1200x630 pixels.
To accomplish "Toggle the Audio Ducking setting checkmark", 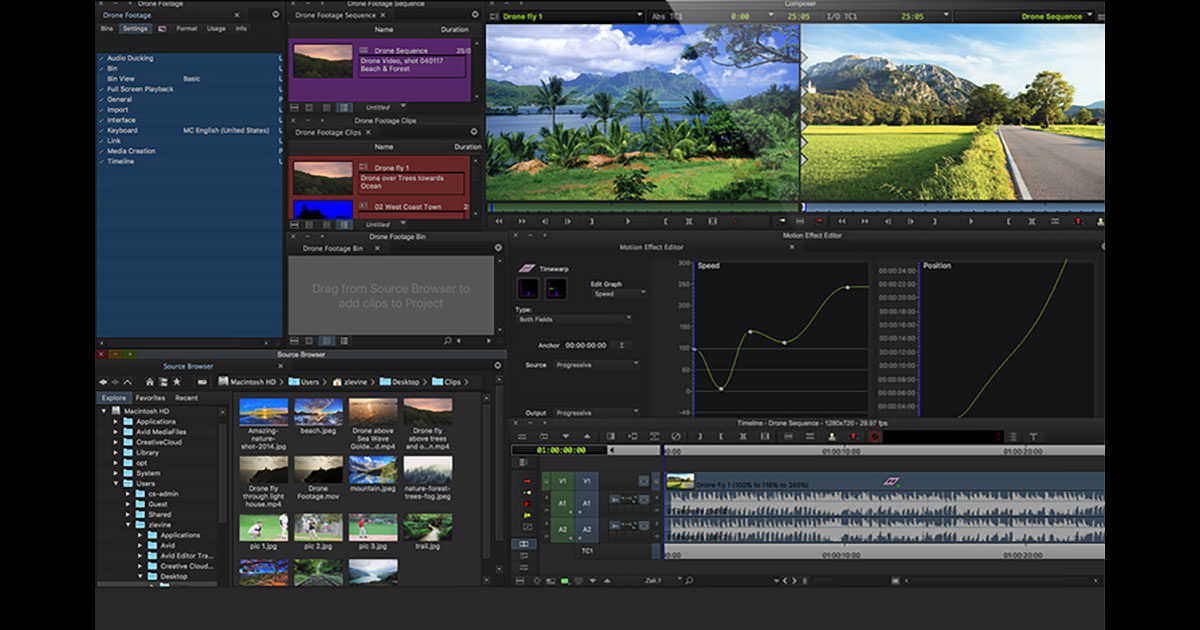I will [101, 58].
